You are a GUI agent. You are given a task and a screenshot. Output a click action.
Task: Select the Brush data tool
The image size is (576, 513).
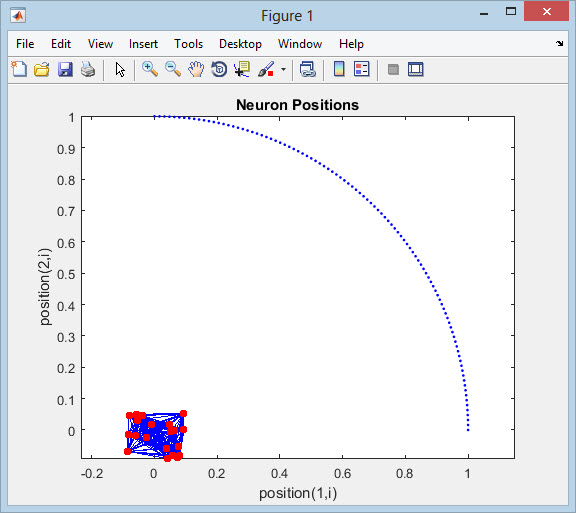tap(266, 69)
